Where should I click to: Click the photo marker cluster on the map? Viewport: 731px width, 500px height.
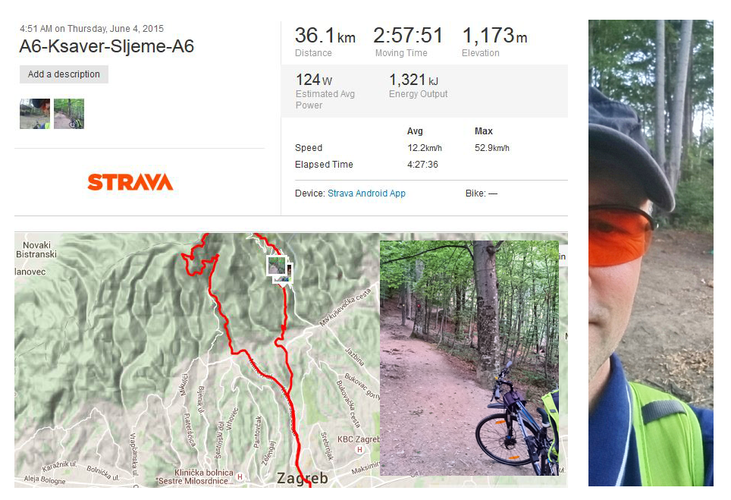tap(280, 269)
